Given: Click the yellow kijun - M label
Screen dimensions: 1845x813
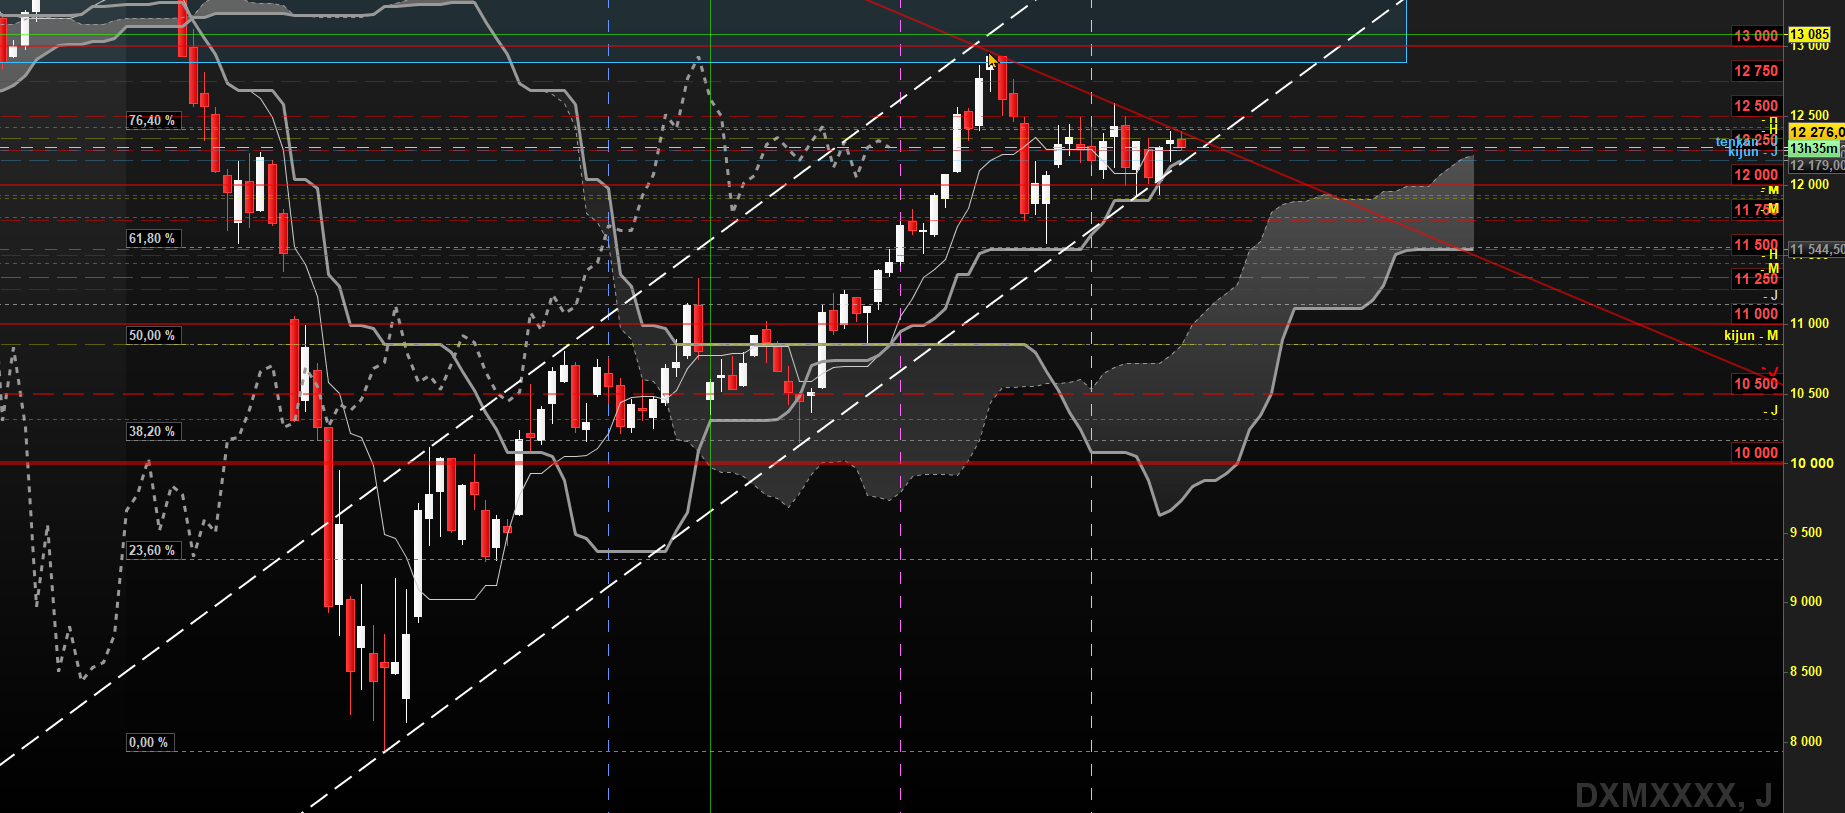Looking at the screenshot, I should tap(1751, 336).
